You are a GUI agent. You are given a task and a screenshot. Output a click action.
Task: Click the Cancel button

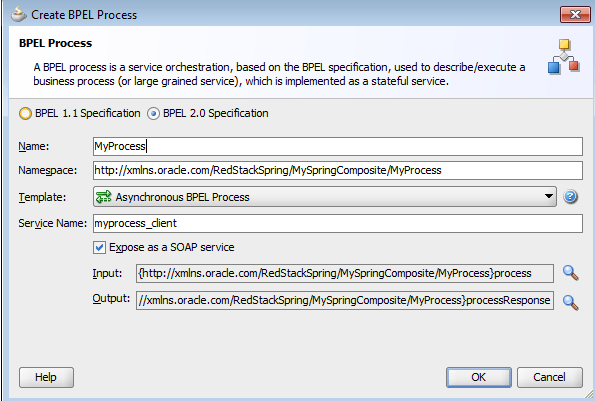(x=549, y=377)
